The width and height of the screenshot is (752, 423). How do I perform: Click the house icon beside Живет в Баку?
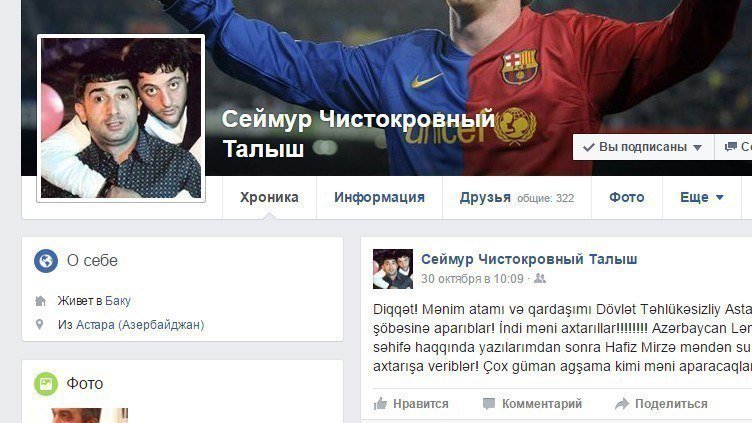click(x=40, y=301)
